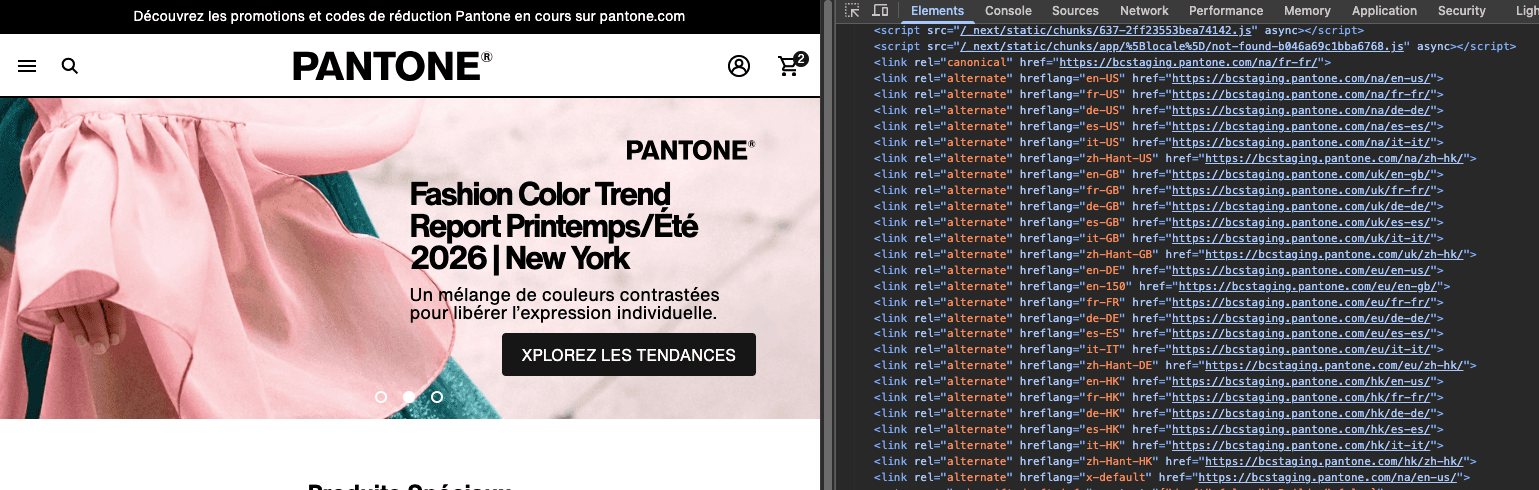
Task: Select the third carousel slide dot
Action: tap(437, 397)
